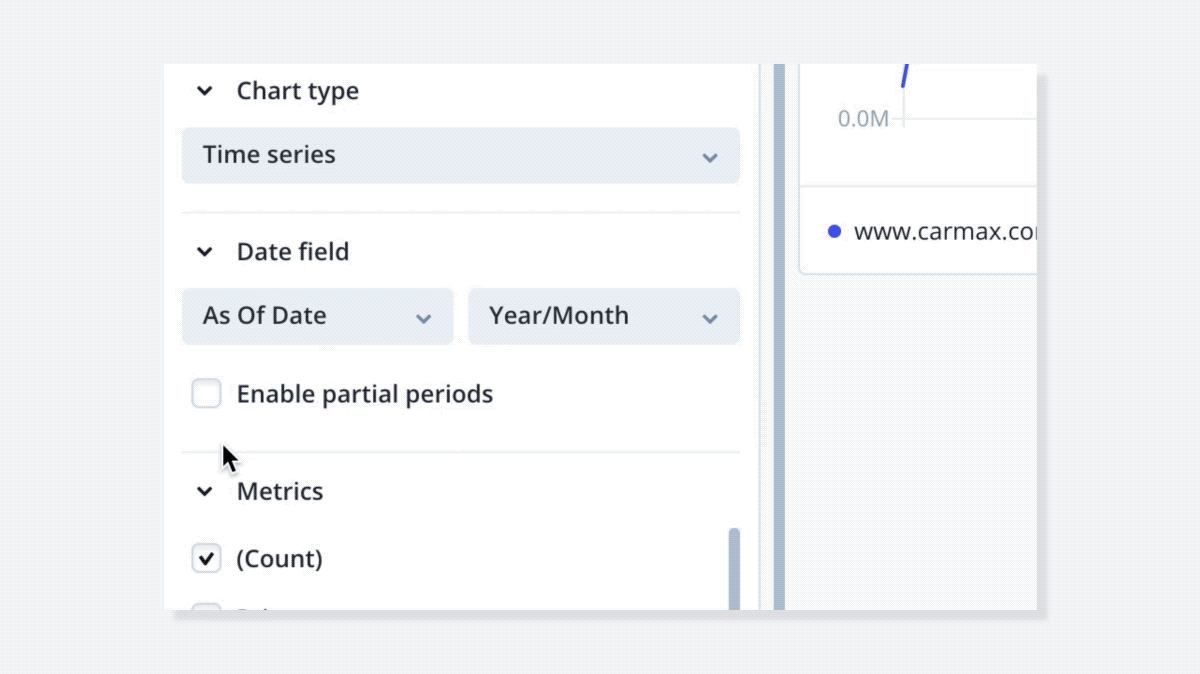Collapse the Date field section chevron
1200x674 pixels.
point(205,252)
